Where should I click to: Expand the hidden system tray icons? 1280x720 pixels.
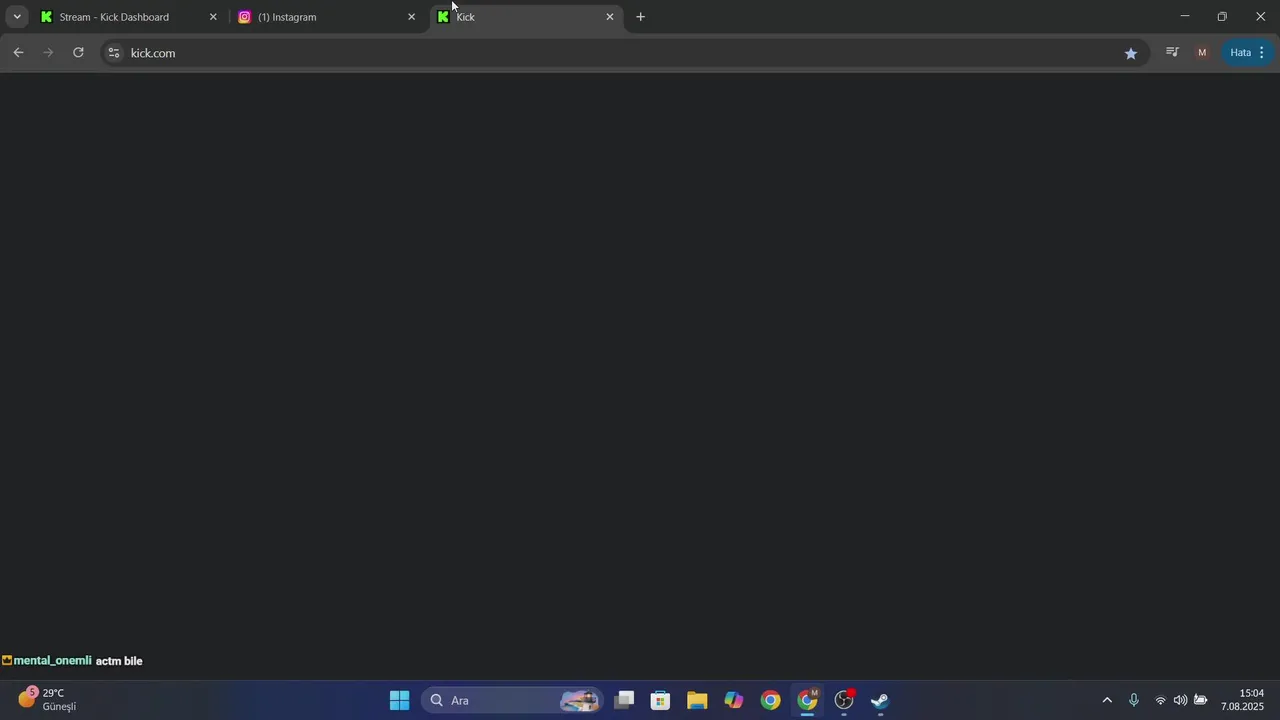pyautogui.click(x=1107, y=700)
